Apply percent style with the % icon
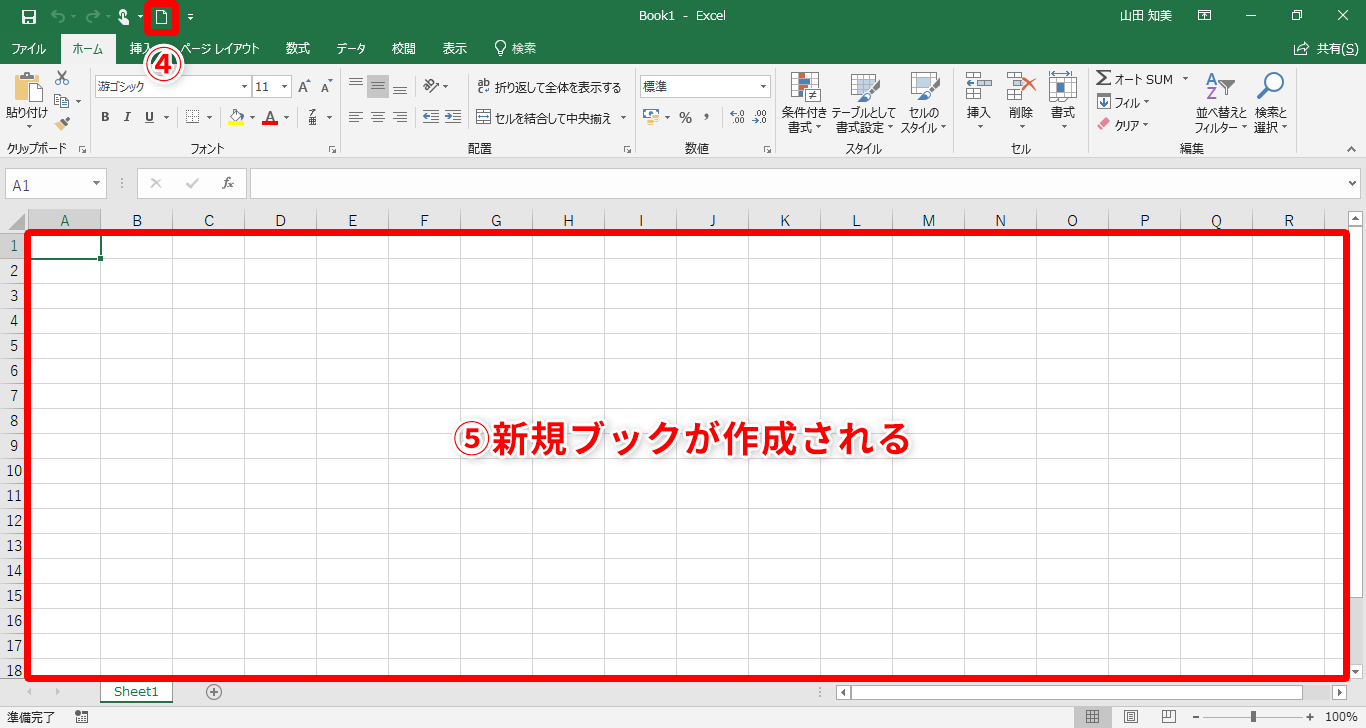The image size is (1366, 728). click(x=685, y=117)
